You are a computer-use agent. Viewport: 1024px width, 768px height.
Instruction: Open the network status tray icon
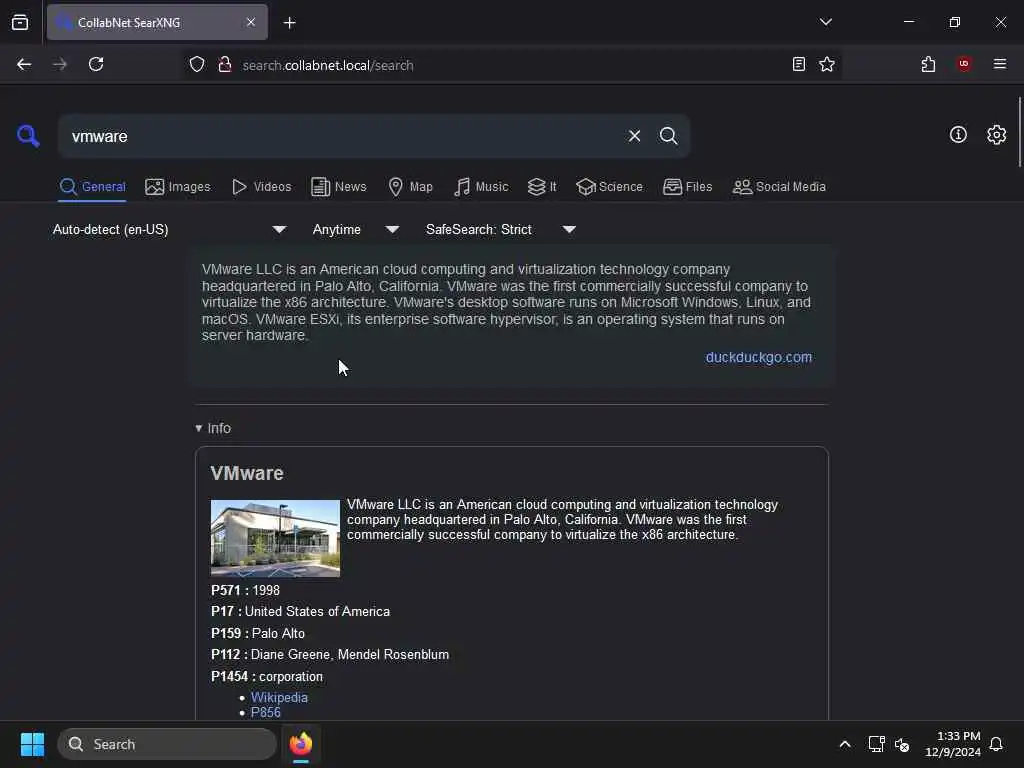876,744
